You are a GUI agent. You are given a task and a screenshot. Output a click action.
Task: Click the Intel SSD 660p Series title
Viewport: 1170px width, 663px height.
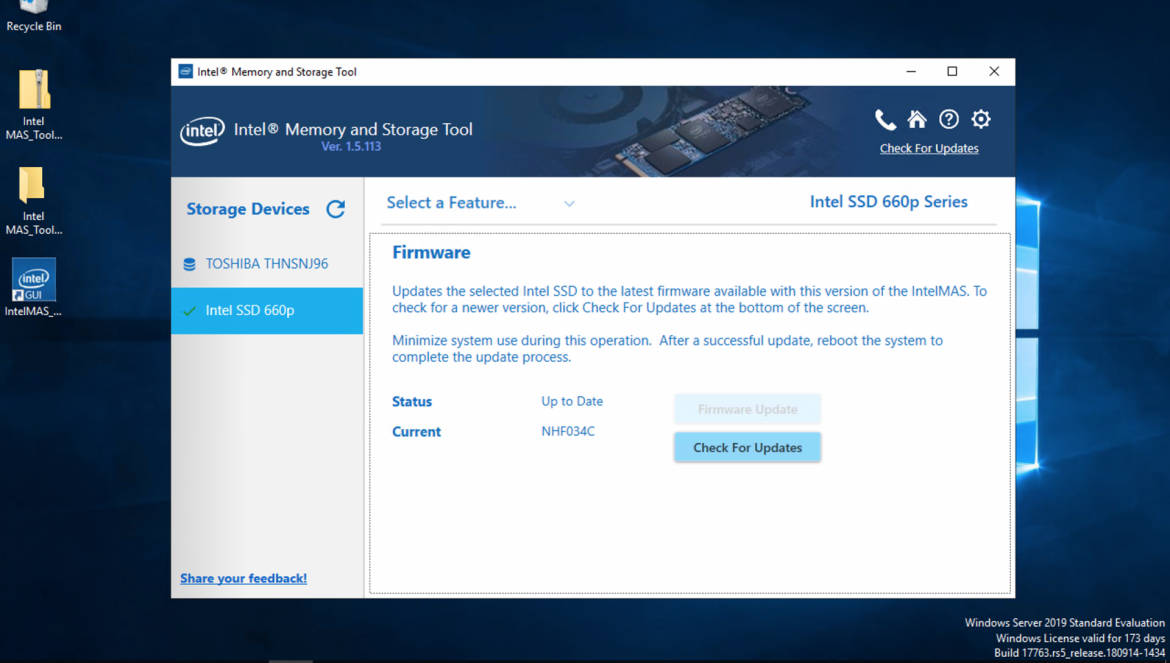point(889,202)
